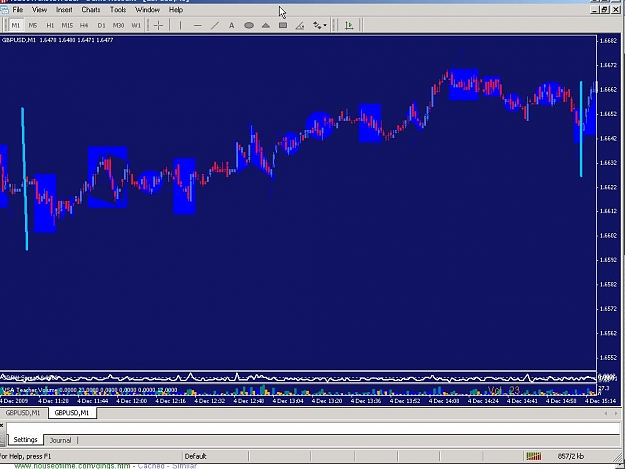Open the File menu
Viewport: 625px width, 469px height.
coord(18,10)
